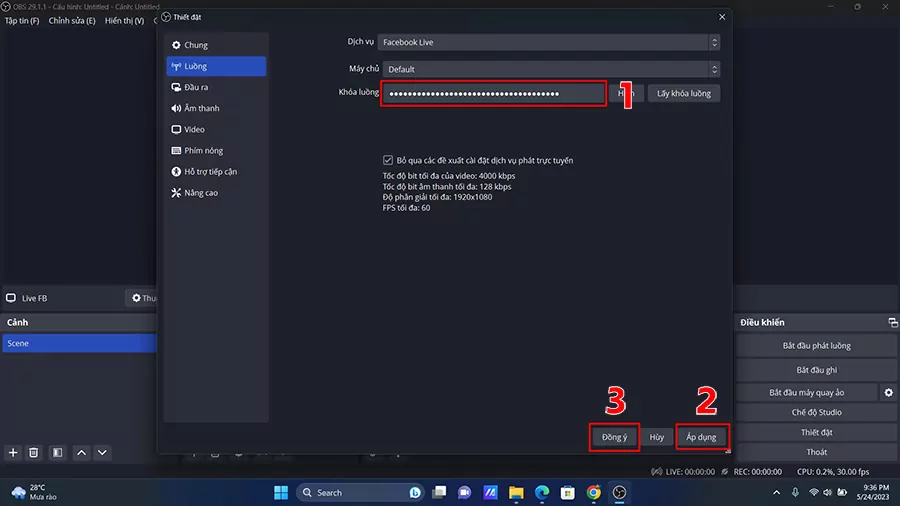Screen dimensions: 900x506
Task: Close the Thiết đặt settings dialog
Action: point(722,17)
